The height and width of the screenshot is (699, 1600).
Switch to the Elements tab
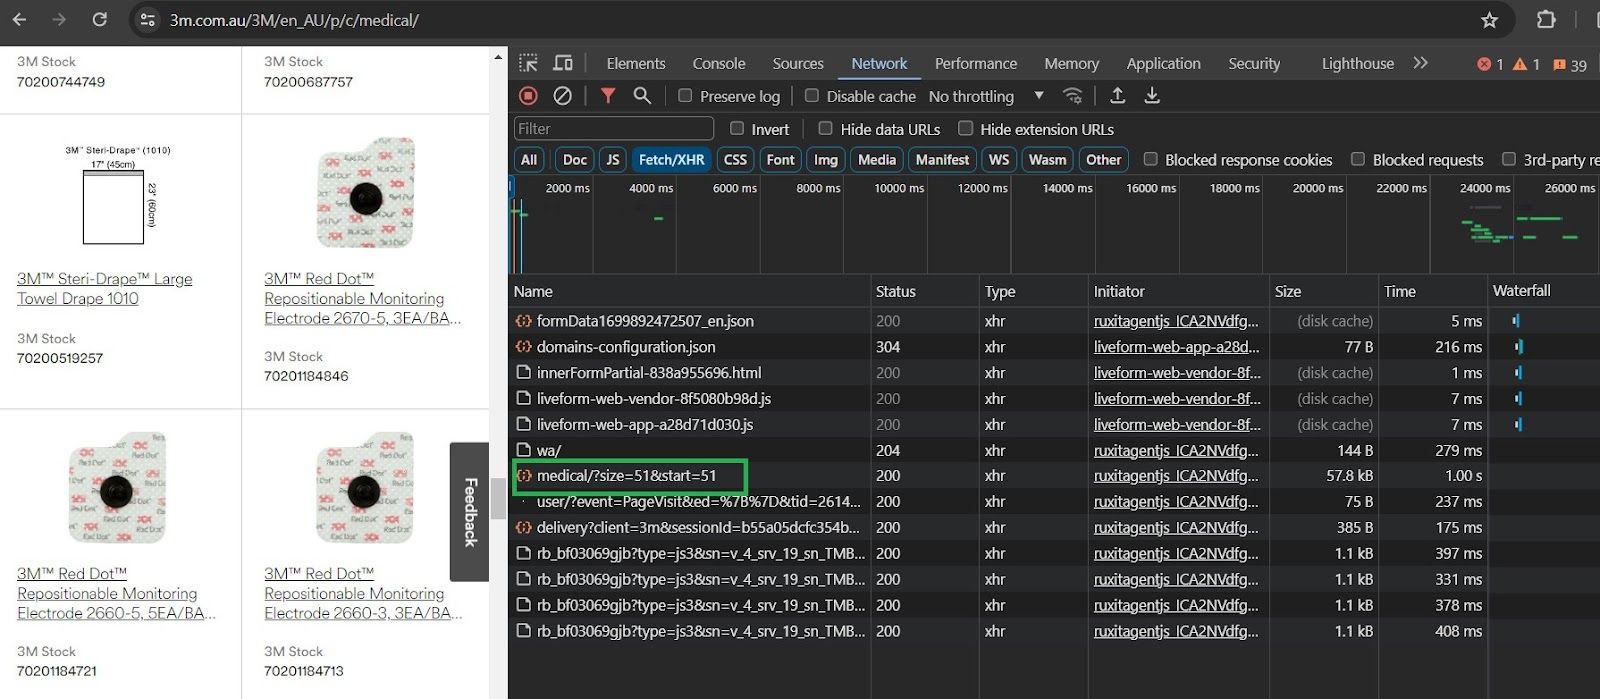pyautogui.click(x=635, y=63)
